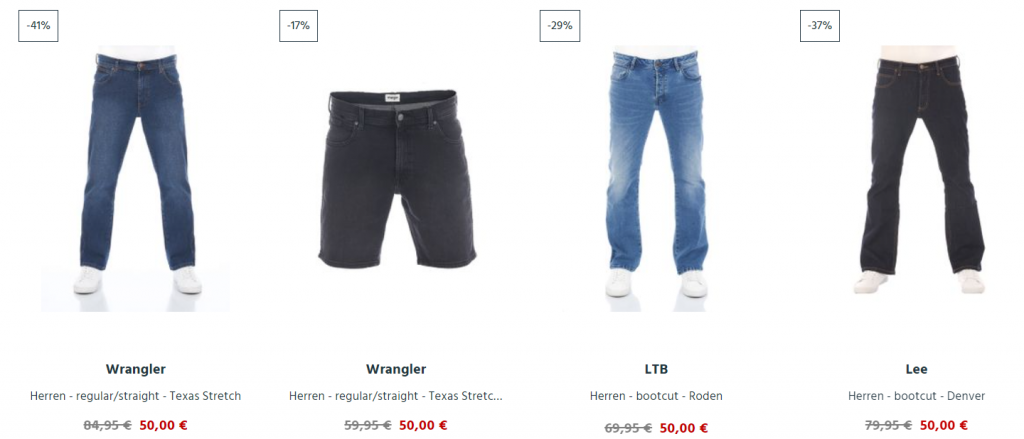Select the Herren bootcut Denver description
This screenshot has height=439, width=1024.
click(916, 396)
